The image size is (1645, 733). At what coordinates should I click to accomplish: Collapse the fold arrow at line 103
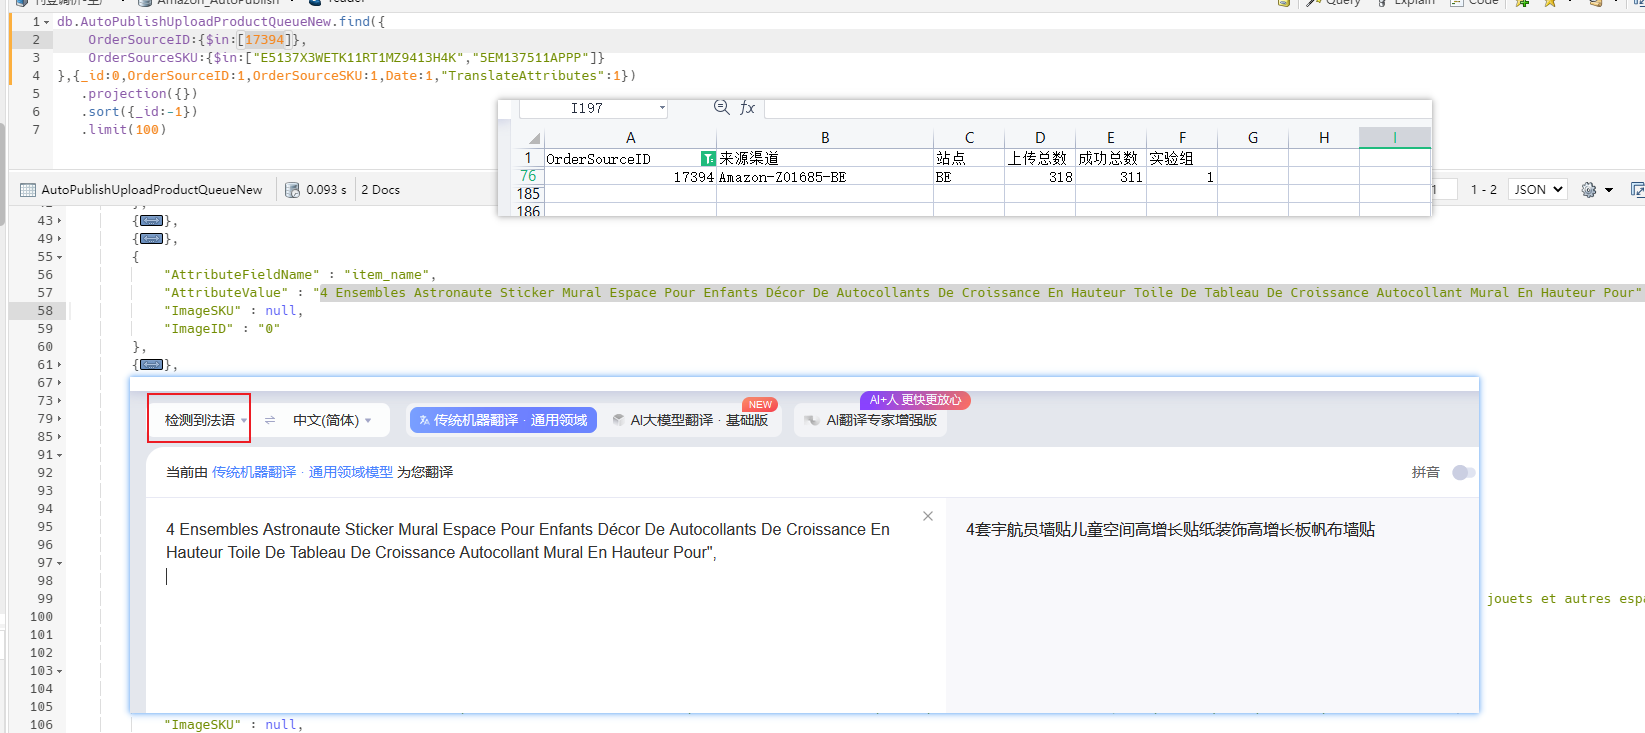(x=59, y=671)
